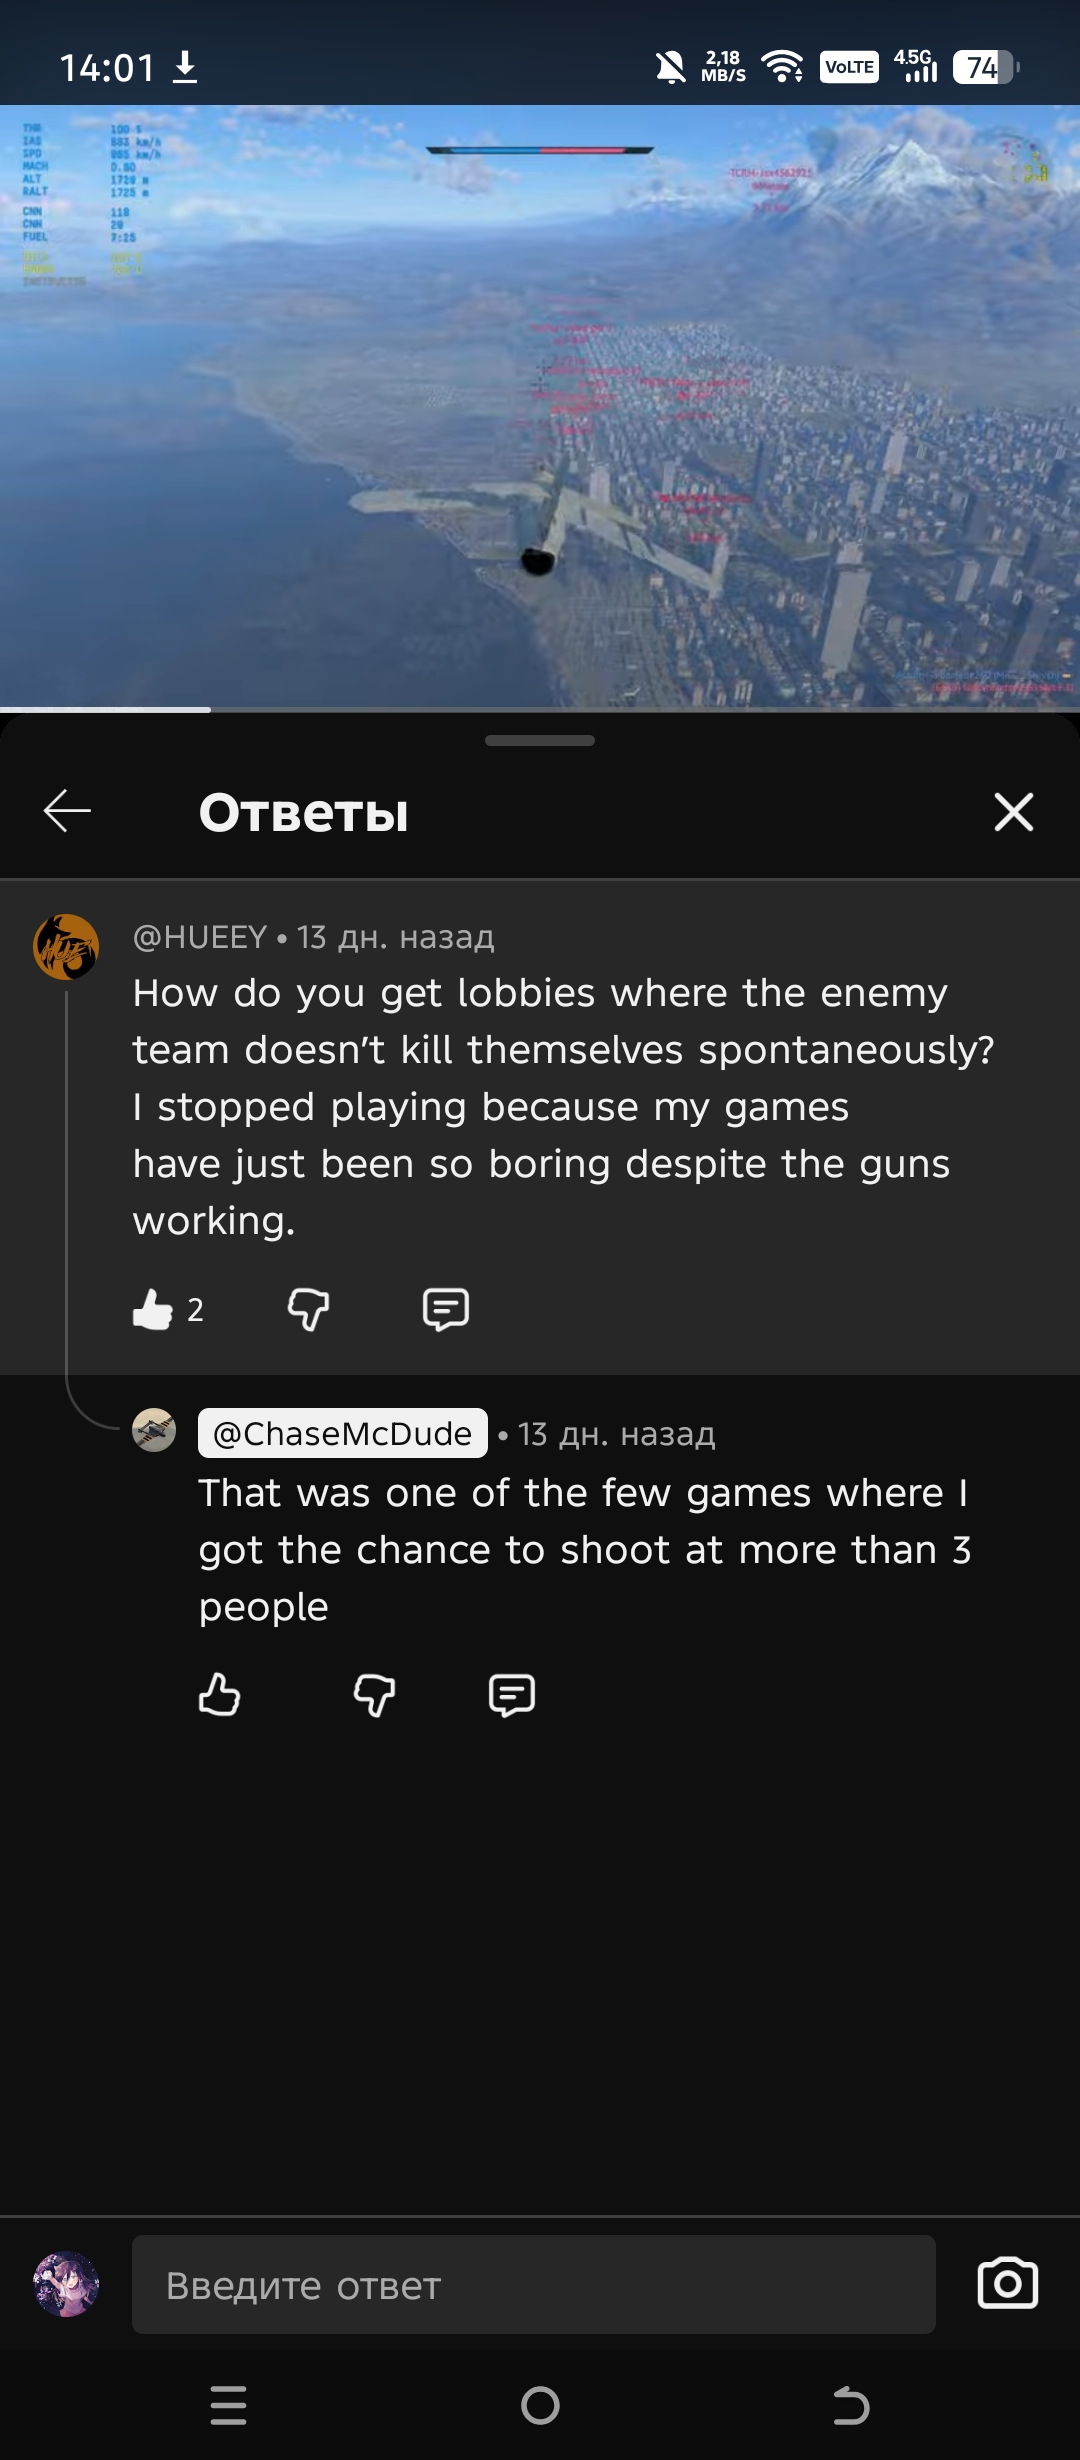Tap the drag handle of comments sheet
The height and width of the screenshot is (2460, 1080).
(540, 741)
